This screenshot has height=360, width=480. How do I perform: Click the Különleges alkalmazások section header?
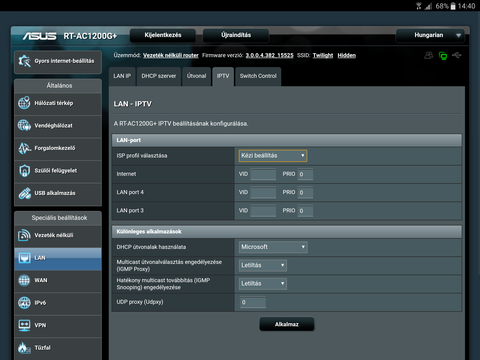(x=287, y=232)
